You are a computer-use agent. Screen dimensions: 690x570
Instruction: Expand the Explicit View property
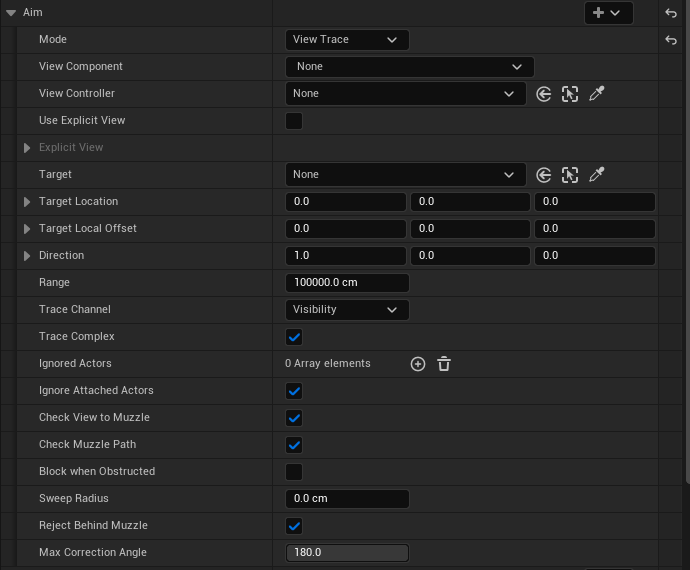point(27,148)
